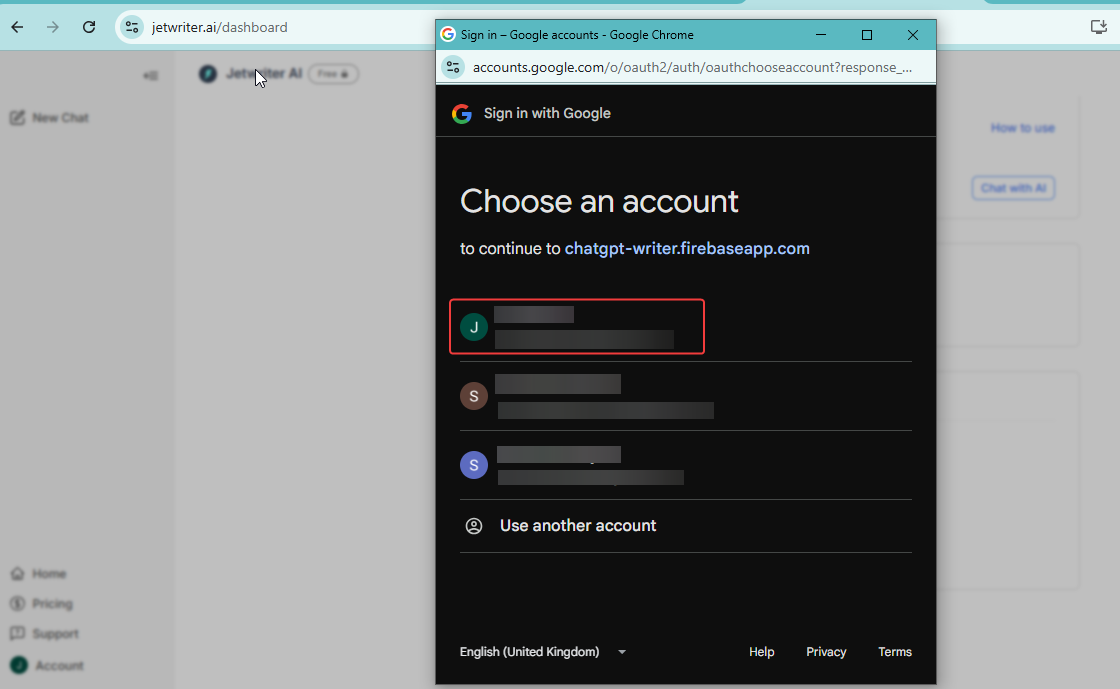The height and width of the screenshot is (689, 1120).
Task: Open Home in JetWriter sidebar
Action: click(39, 573)
